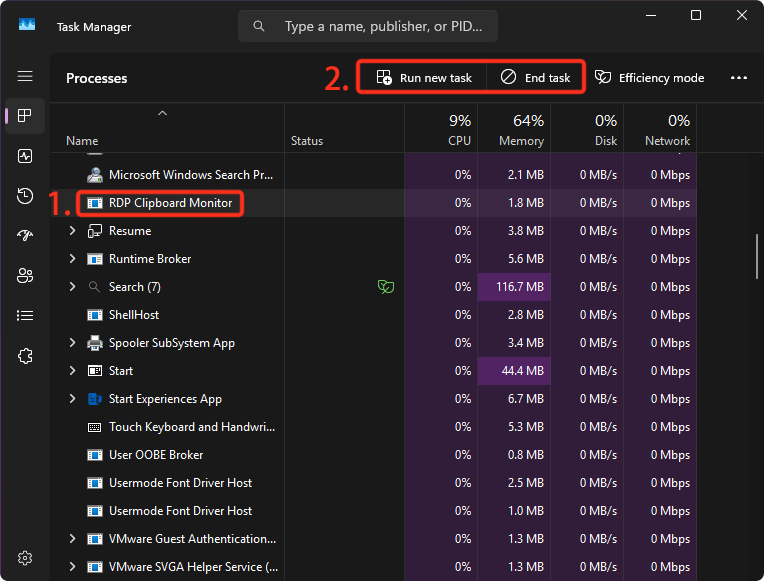
Task: Open App history sidebar icon
Action: point(25,196)
